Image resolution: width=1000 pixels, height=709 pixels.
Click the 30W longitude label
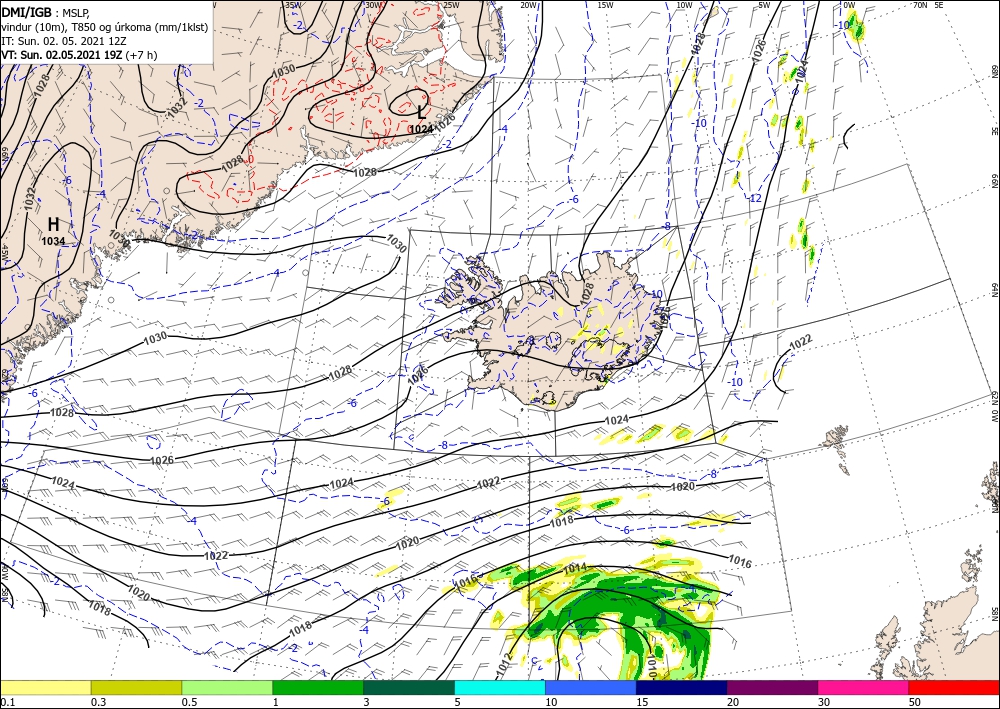click(373, 5)
